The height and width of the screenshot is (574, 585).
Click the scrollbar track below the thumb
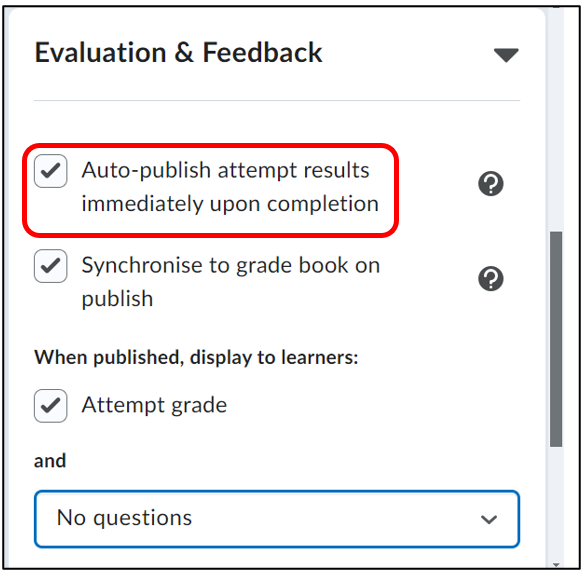click(x=556, y=504)
